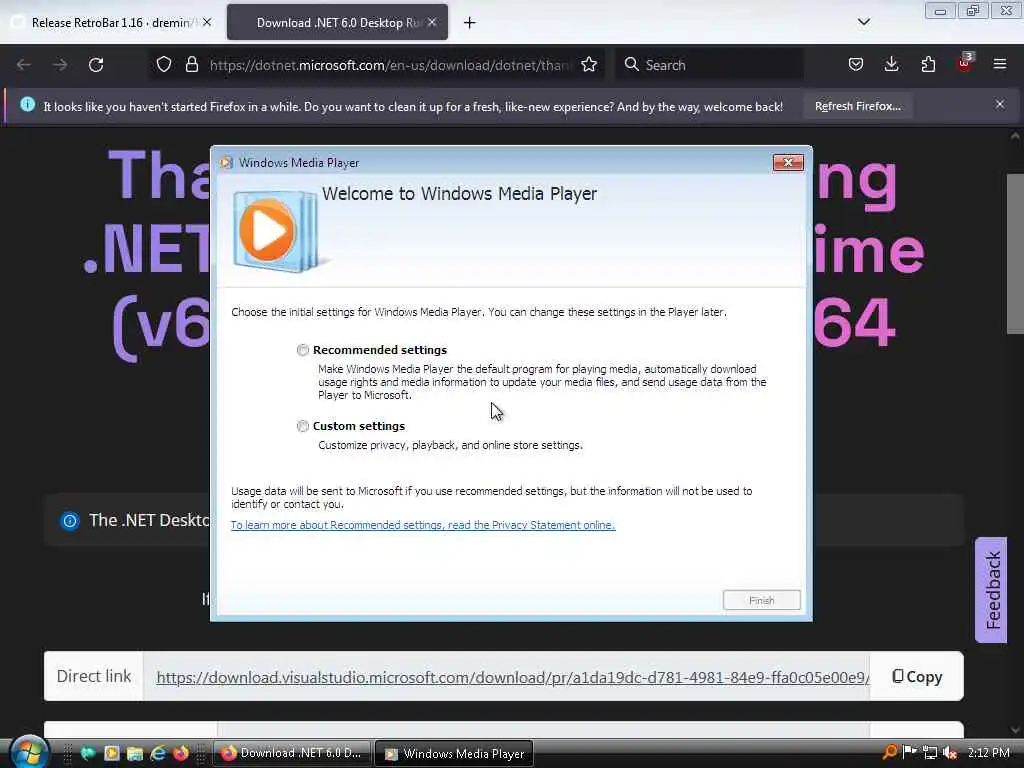This screenshot has height=768, width=1024.
Task: Copy the direct download link
Action: pyautogui.click(x=917, y=677)
